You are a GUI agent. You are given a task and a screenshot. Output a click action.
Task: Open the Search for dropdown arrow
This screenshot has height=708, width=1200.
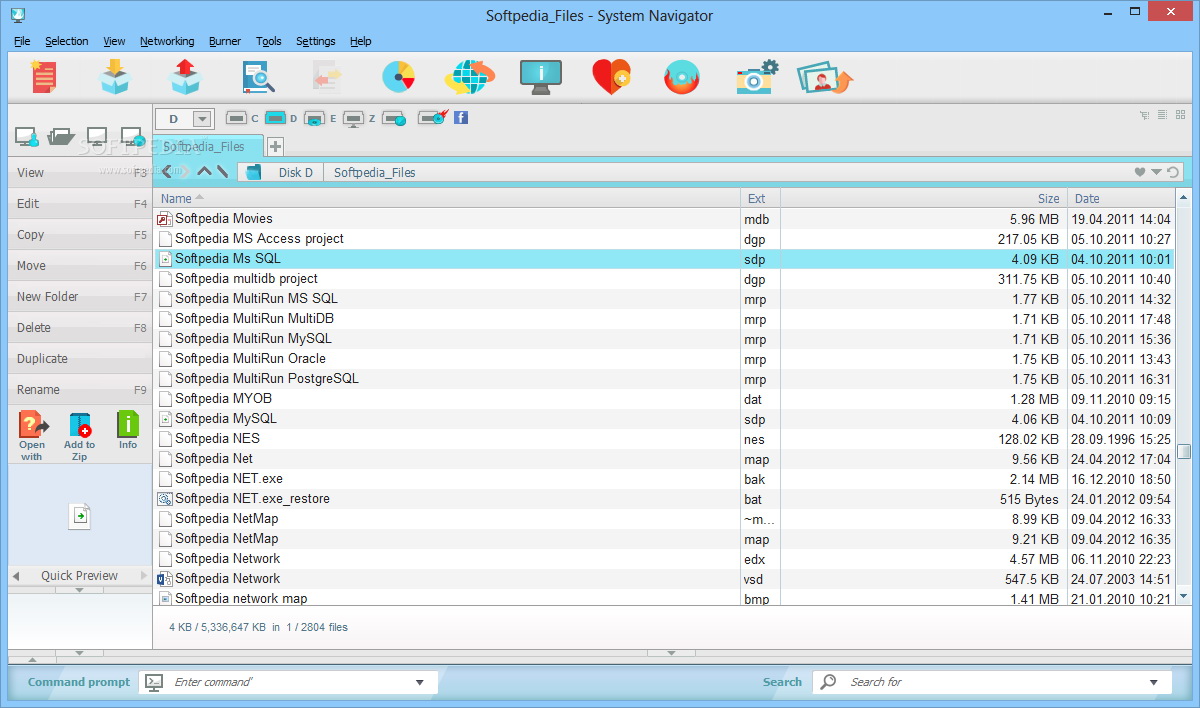pyautogui.click(x=1154, y=682)
